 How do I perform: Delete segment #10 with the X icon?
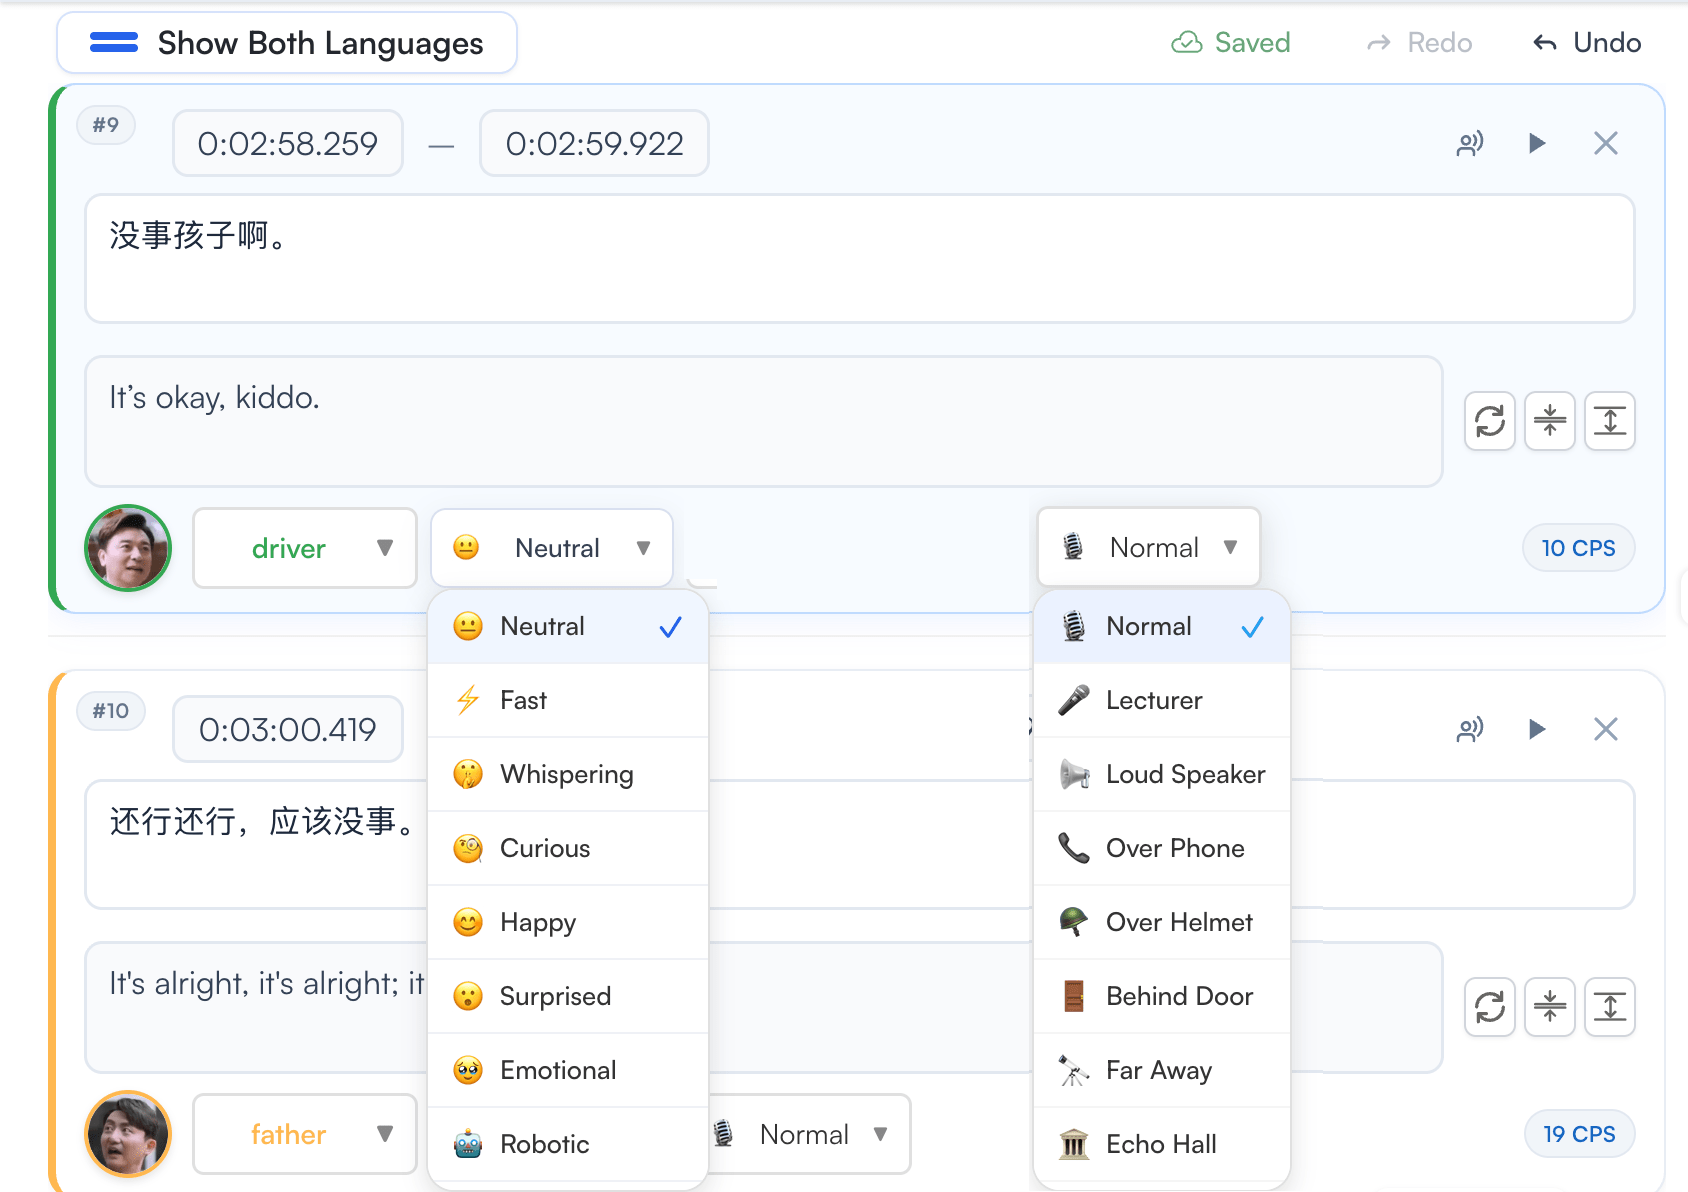pyautogui.click(x=1606, y=729)
